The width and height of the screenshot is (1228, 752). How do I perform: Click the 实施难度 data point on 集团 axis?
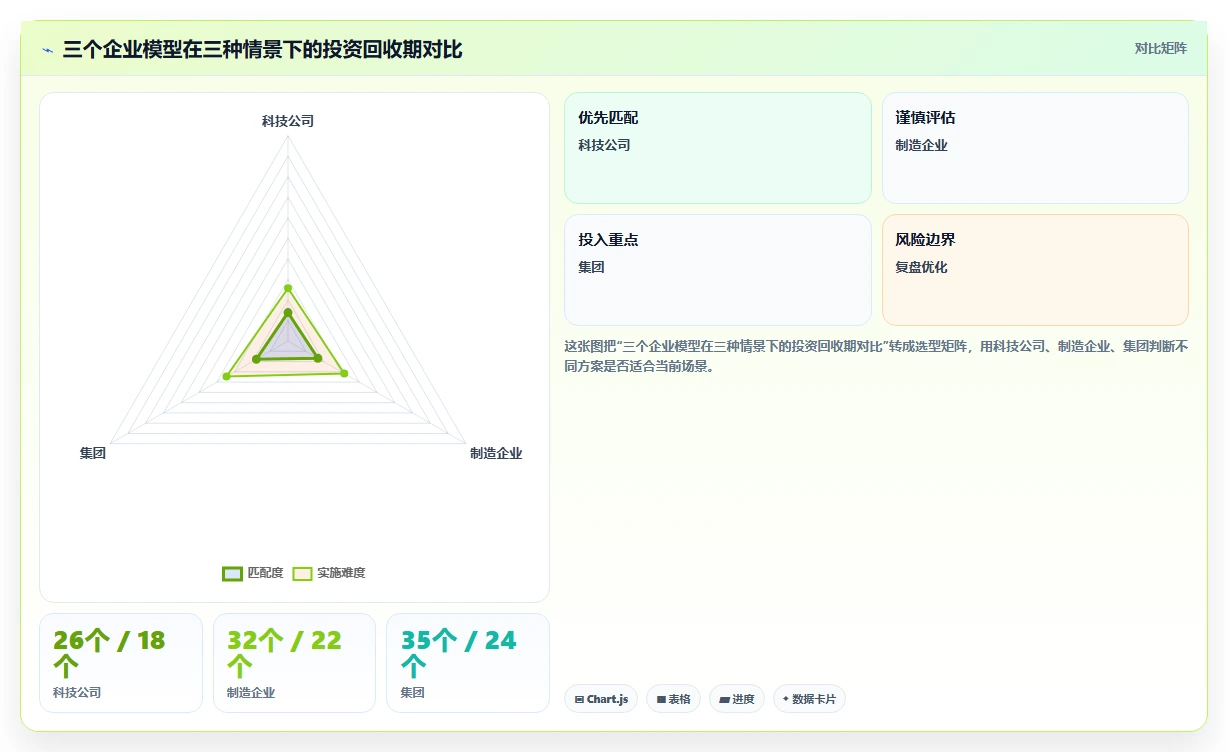(x=226, y=376)
